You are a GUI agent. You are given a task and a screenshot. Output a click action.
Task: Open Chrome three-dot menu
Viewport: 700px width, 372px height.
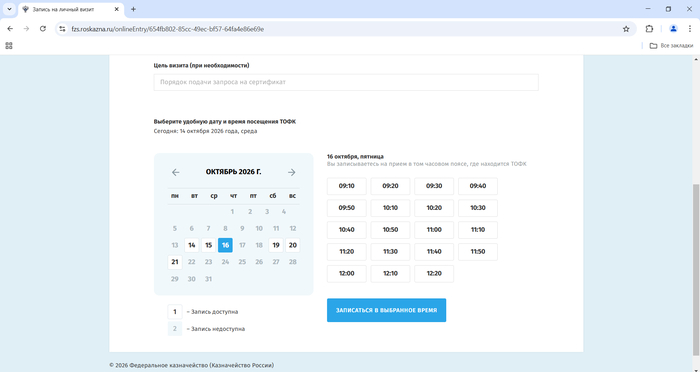pyautogui.click(x=690, y=29)
